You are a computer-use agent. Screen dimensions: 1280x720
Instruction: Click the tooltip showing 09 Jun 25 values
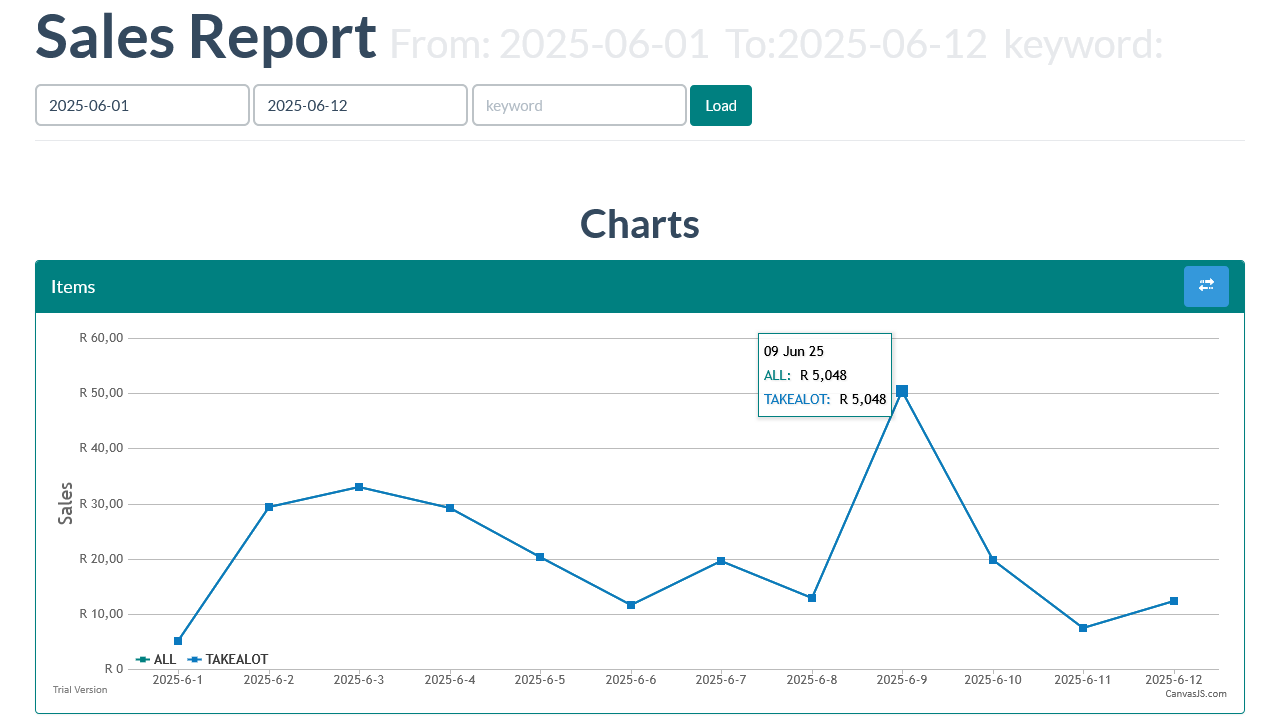(x=824, y=374)
